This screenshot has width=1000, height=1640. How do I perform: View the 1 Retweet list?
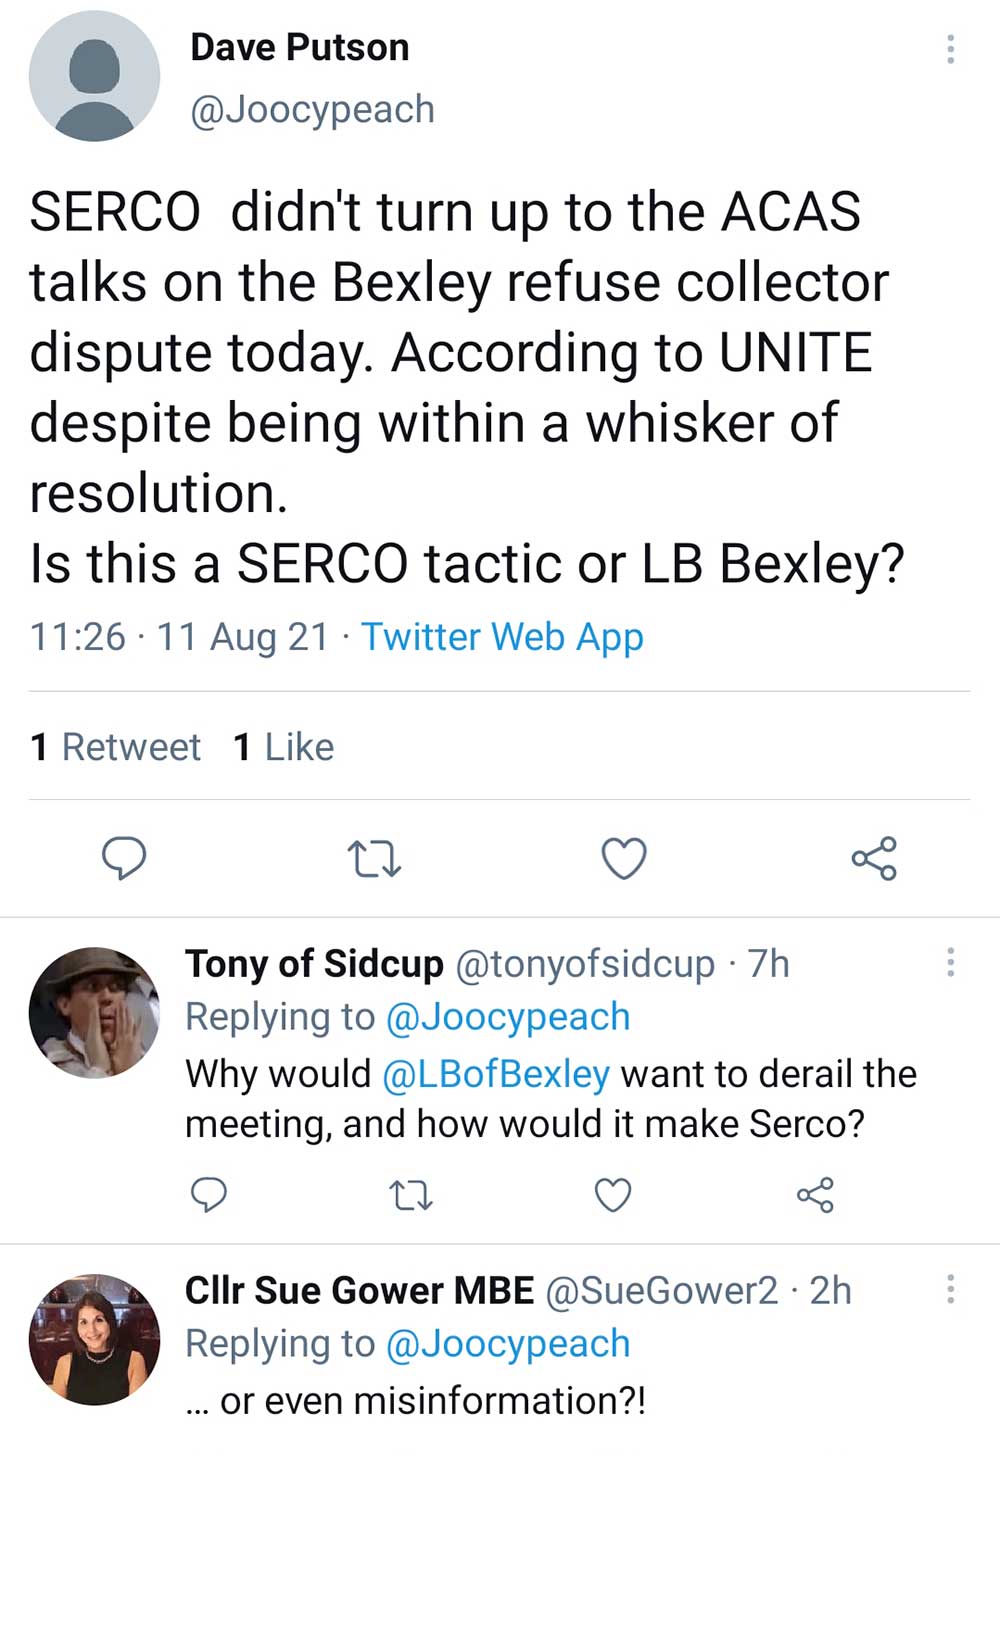pyautogui.click(x=116, y=747)
